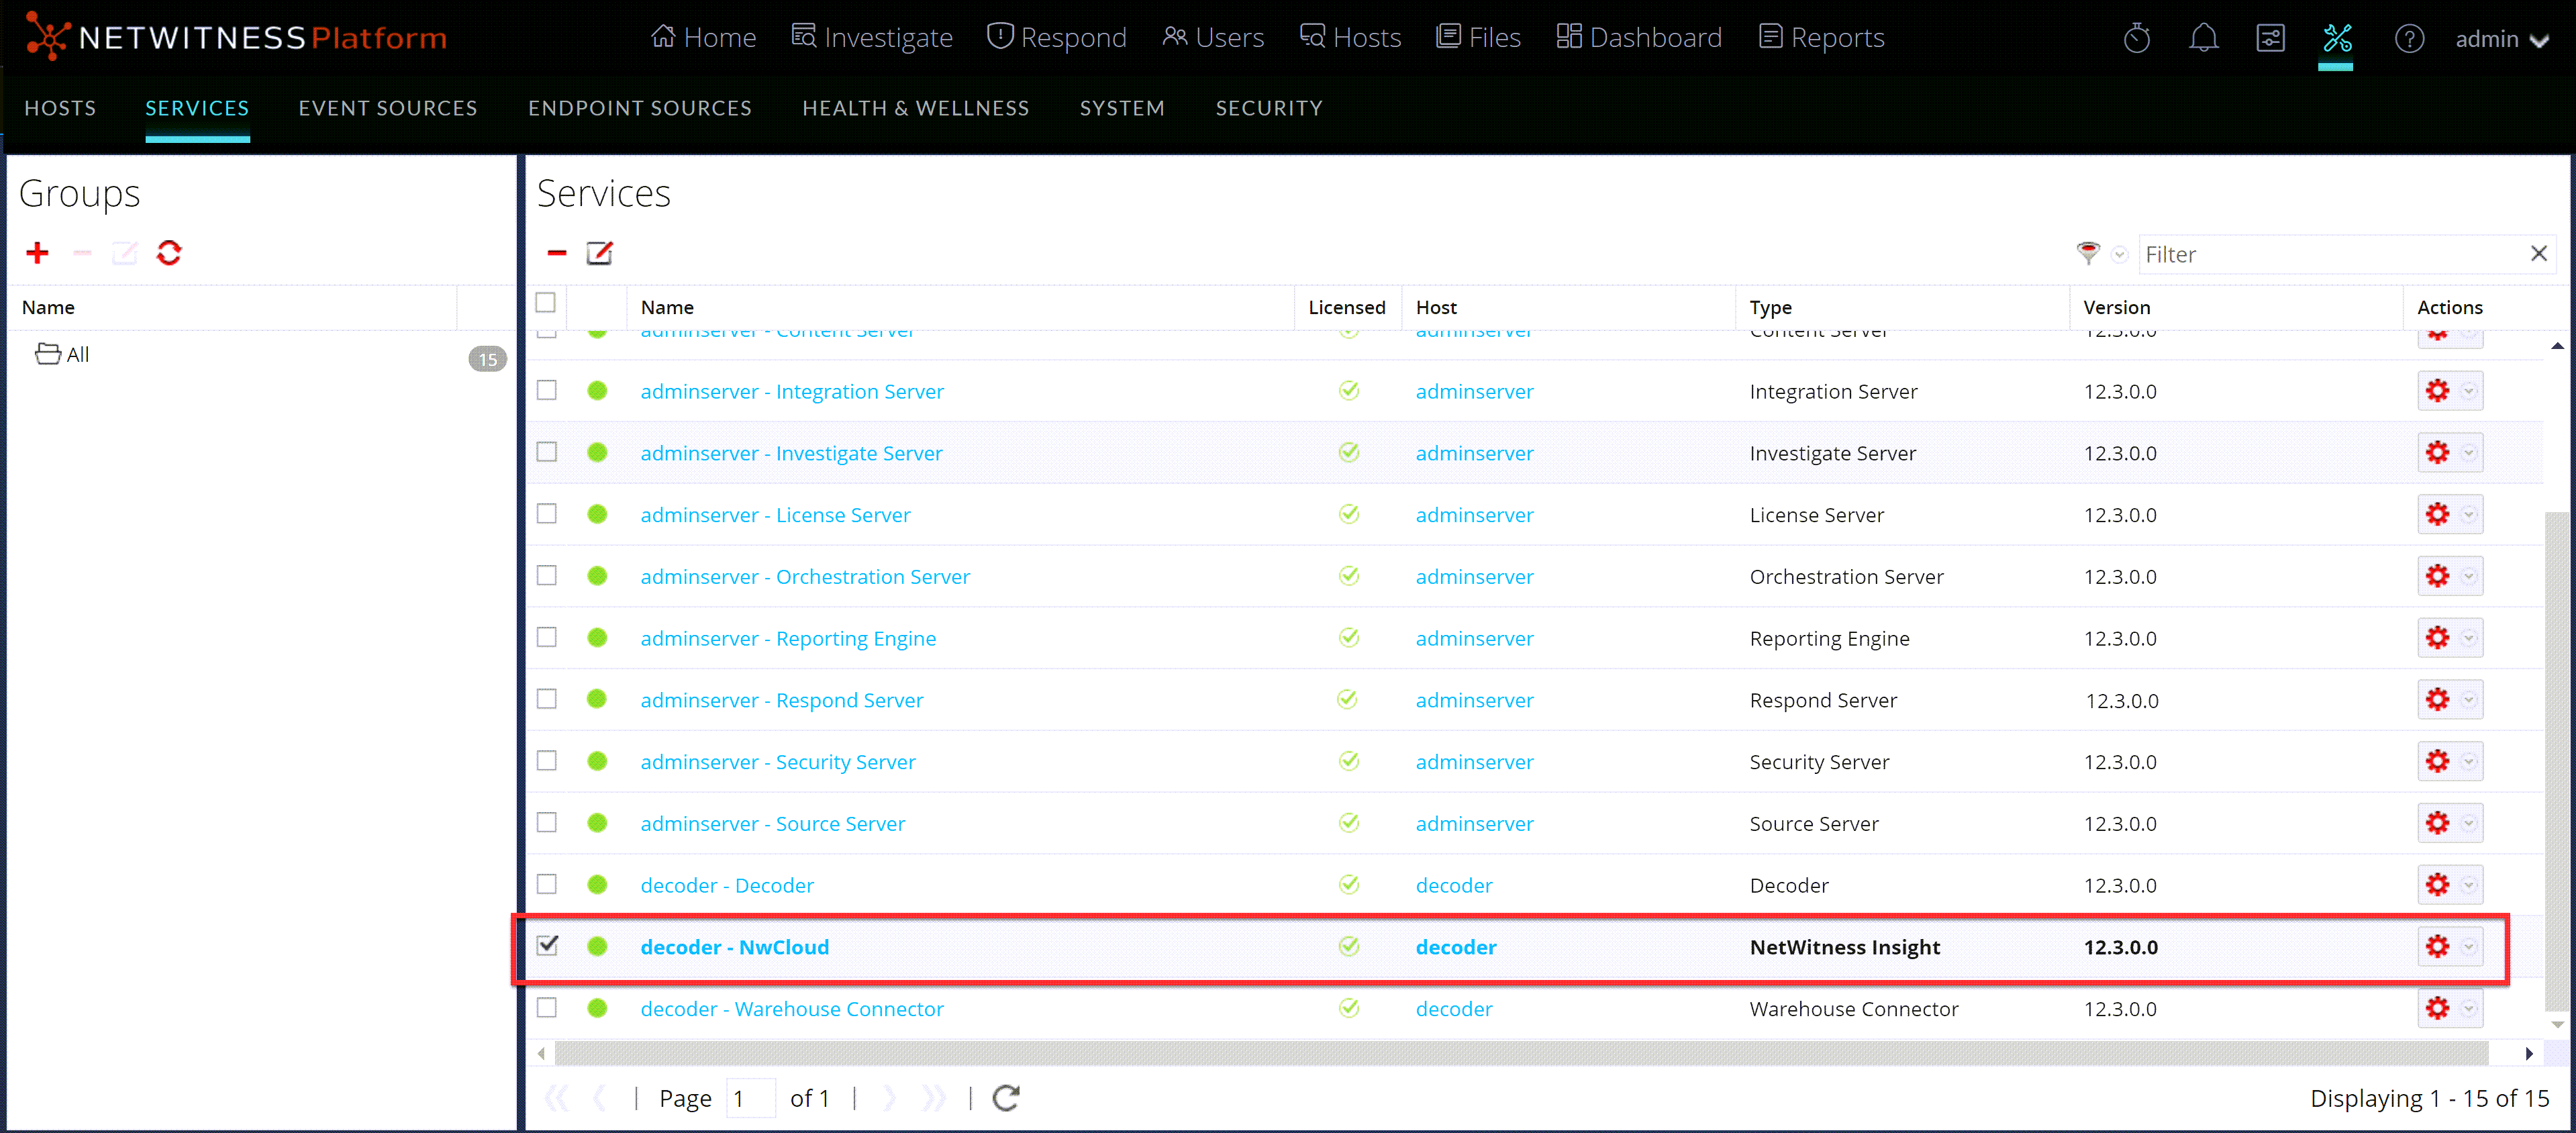This screenshot has width=2576, height=1133.
Task: Open gear actions for Orchestration Server
Action: [x=2437, y=576]
